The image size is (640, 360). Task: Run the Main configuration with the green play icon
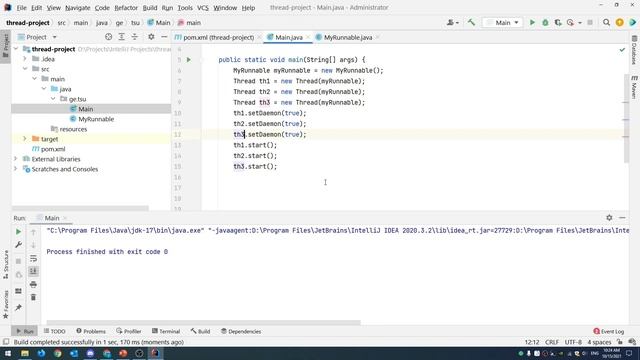click(532, 23)
